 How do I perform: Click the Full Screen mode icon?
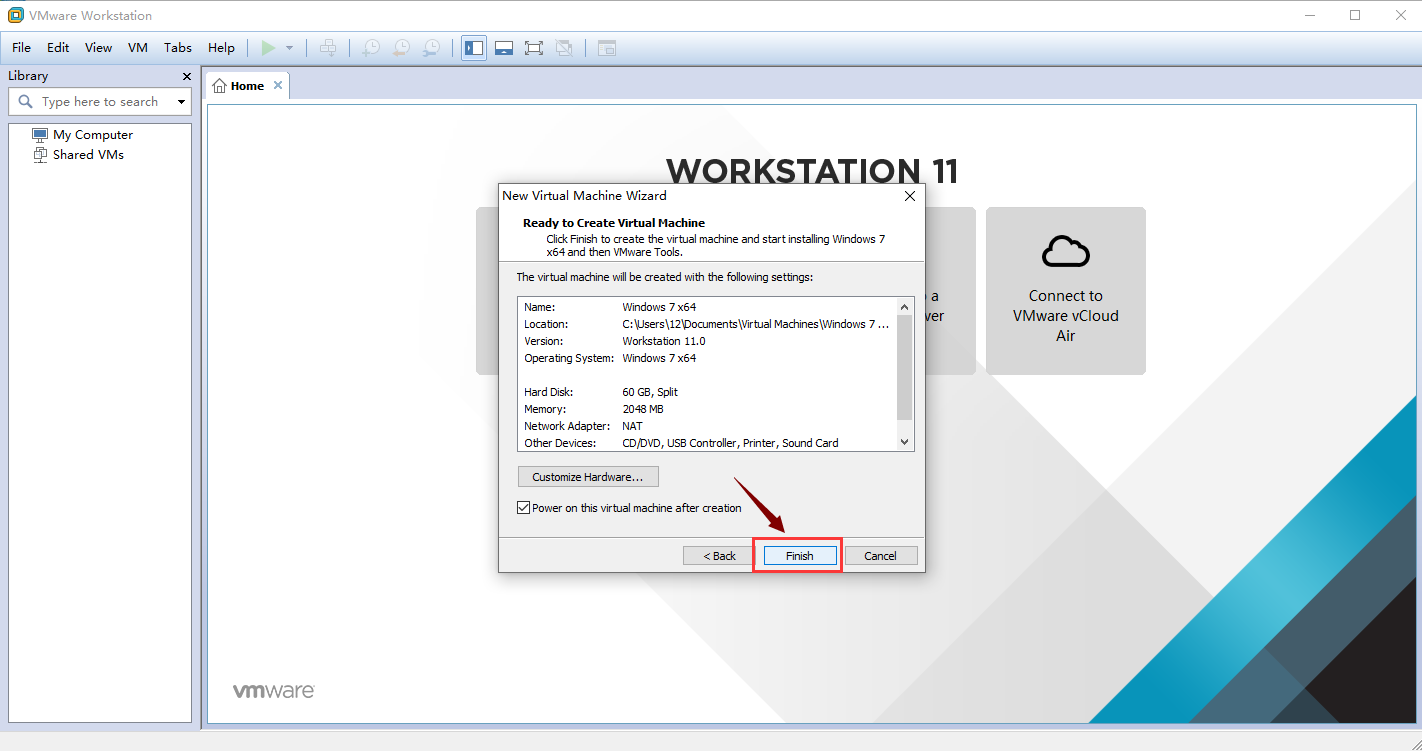click(534, 48)
